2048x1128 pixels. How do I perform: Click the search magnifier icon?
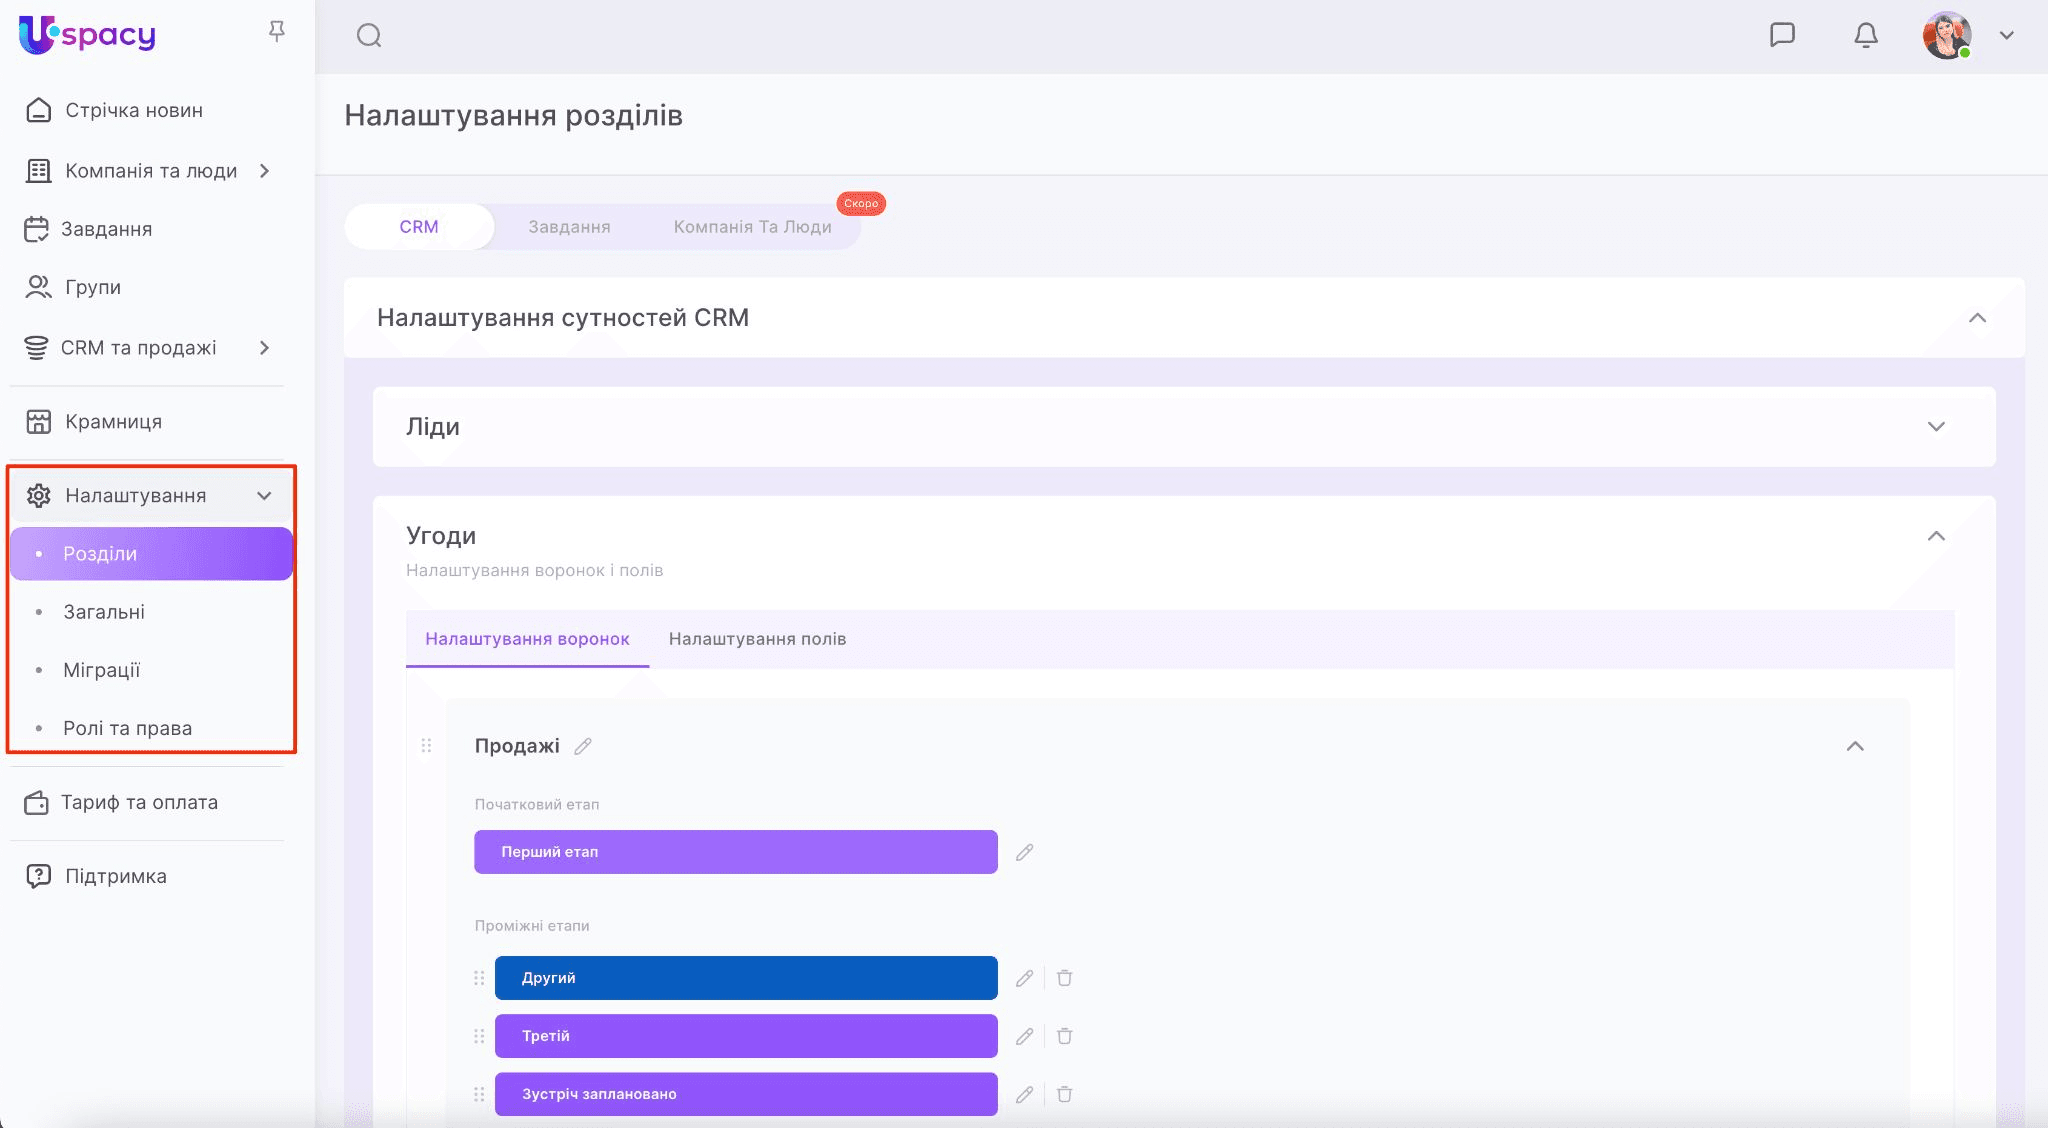coord(369,36)
